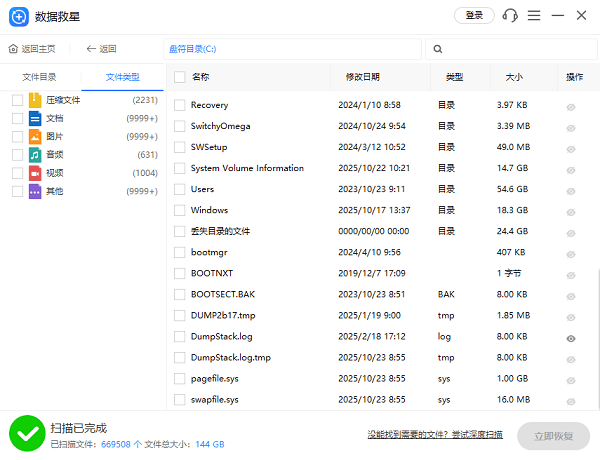600x460 pixels.
Task: Click the pictures category icon
Action: click(35, 136)
